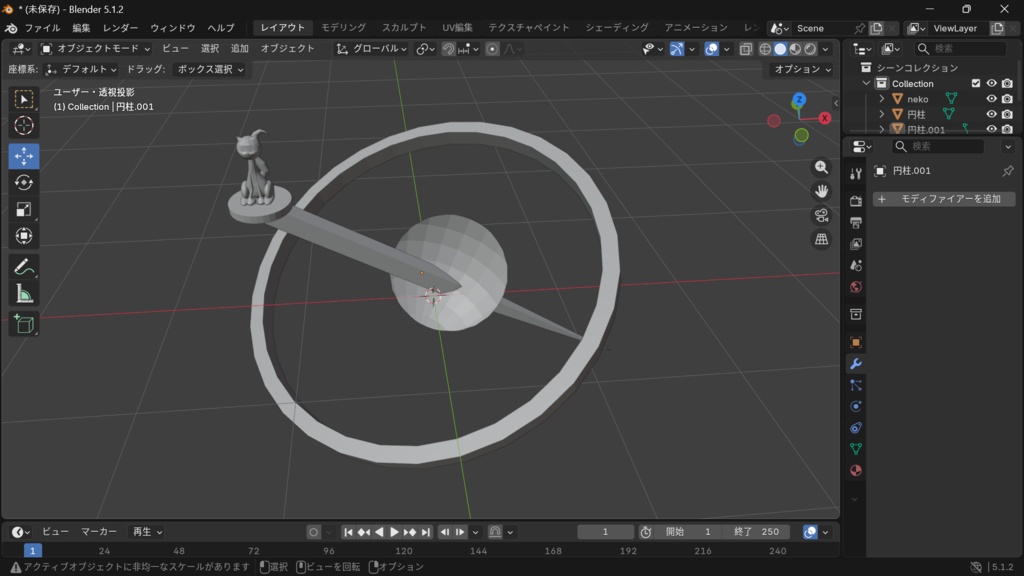
Task: Toggle viewport overlays display
Action: (x=711, y=49)
